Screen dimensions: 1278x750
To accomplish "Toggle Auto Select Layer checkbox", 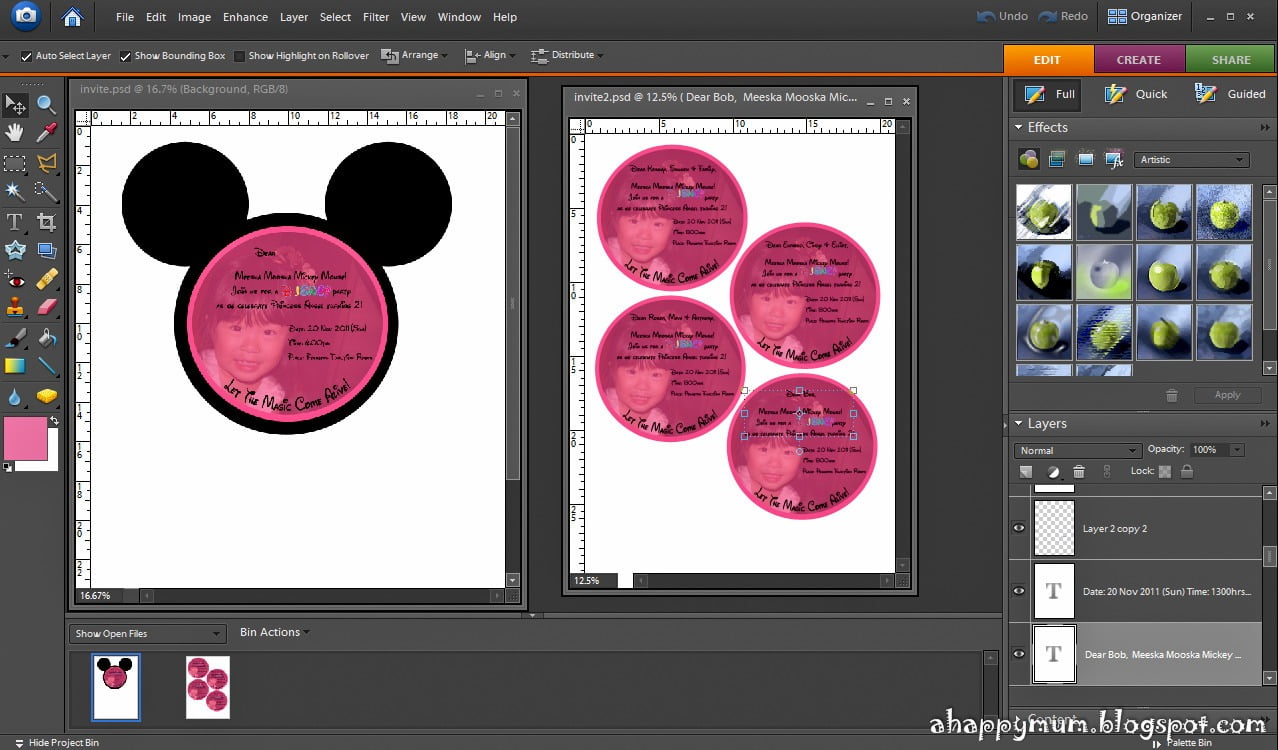I will (26, 56).
